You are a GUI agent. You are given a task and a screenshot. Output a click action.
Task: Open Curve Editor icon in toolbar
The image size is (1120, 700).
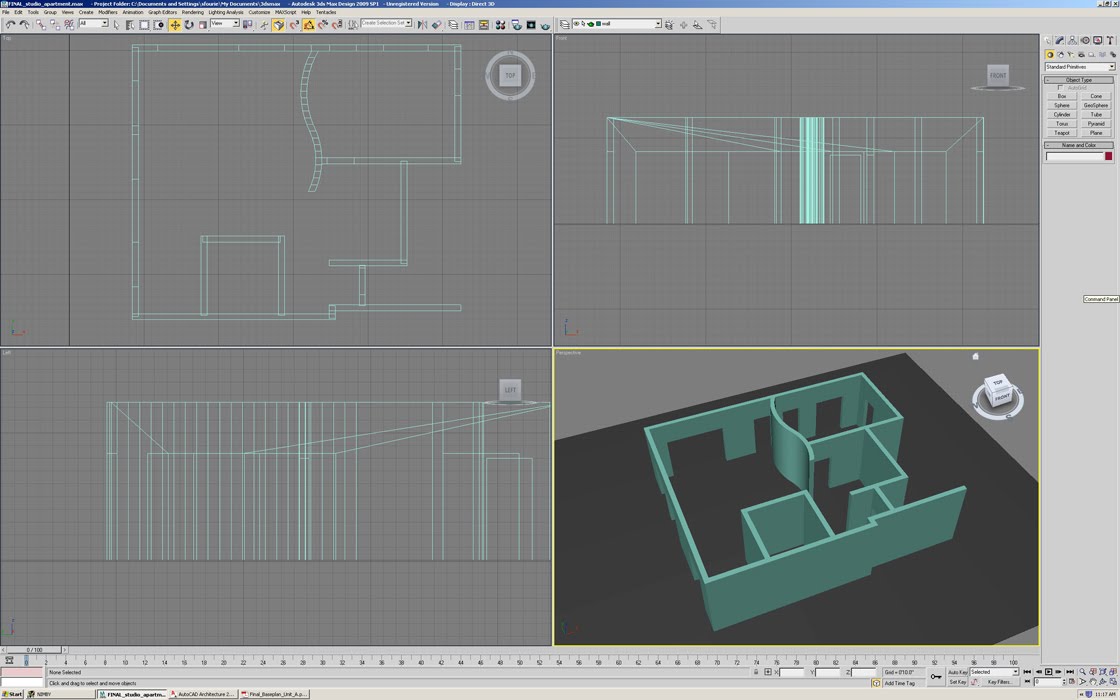pos(469,25)
